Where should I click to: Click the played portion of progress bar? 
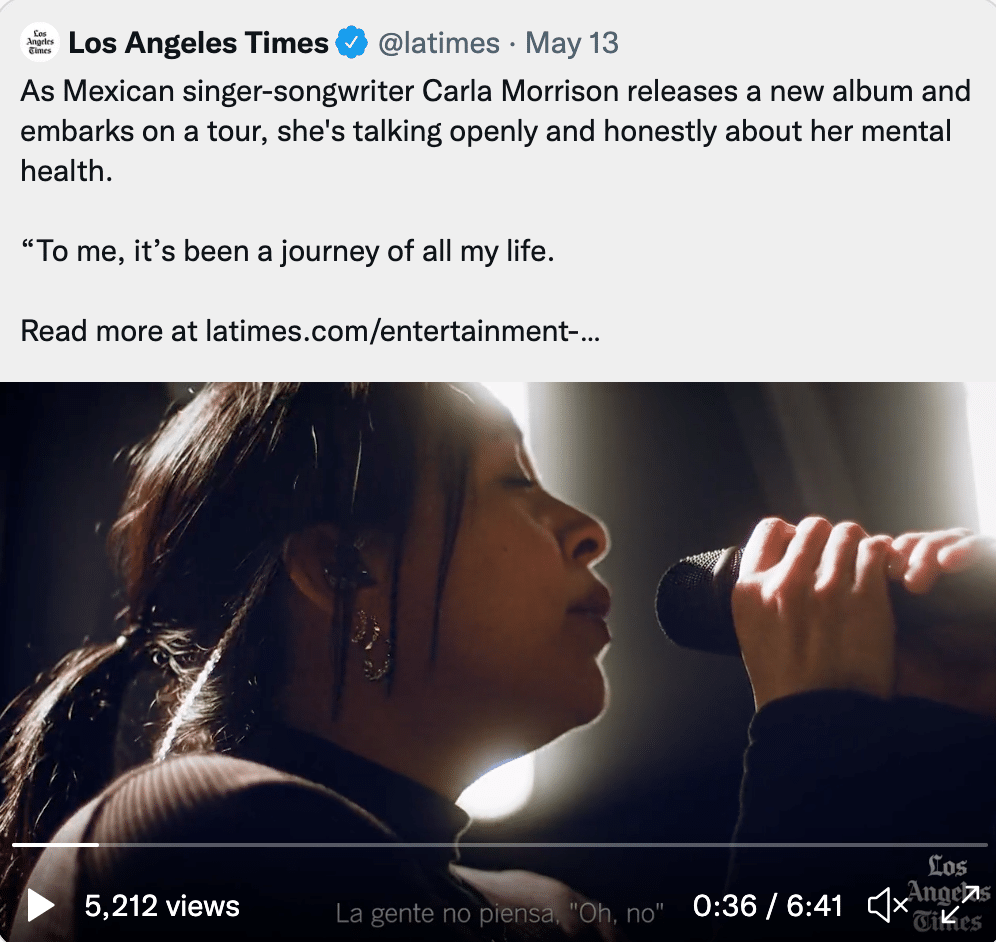55,845
